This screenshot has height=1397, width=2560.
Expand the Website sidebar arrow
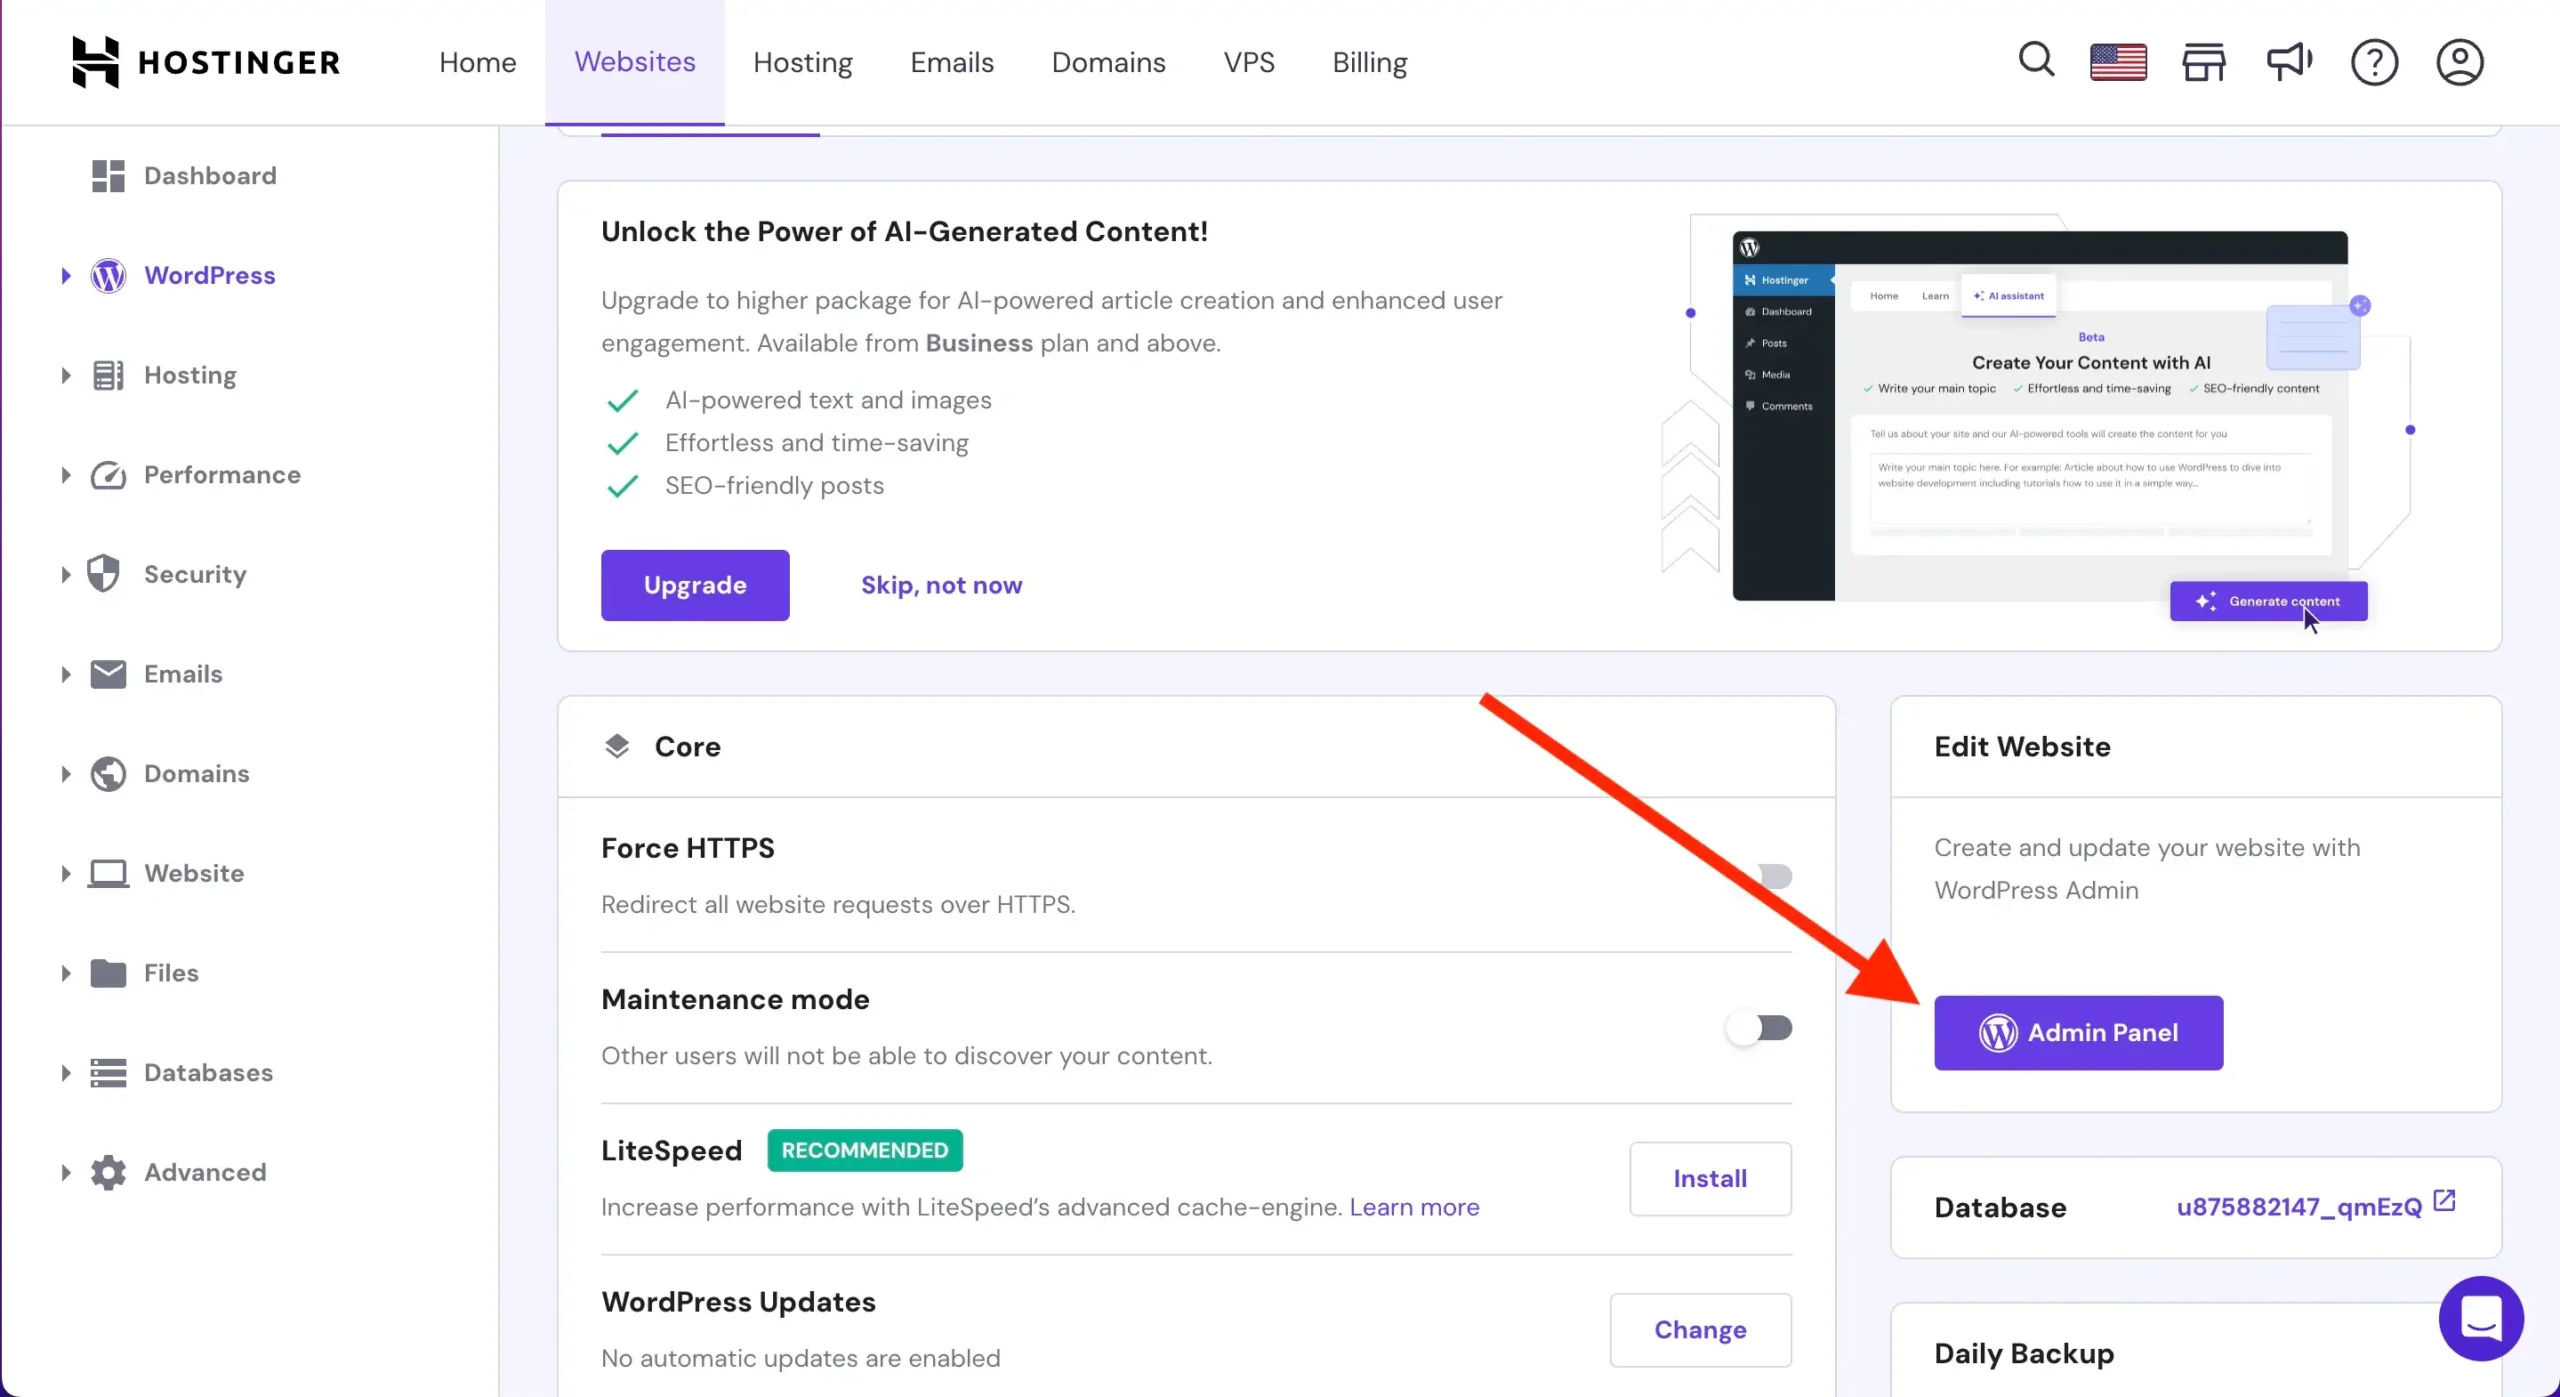[66, 873]
